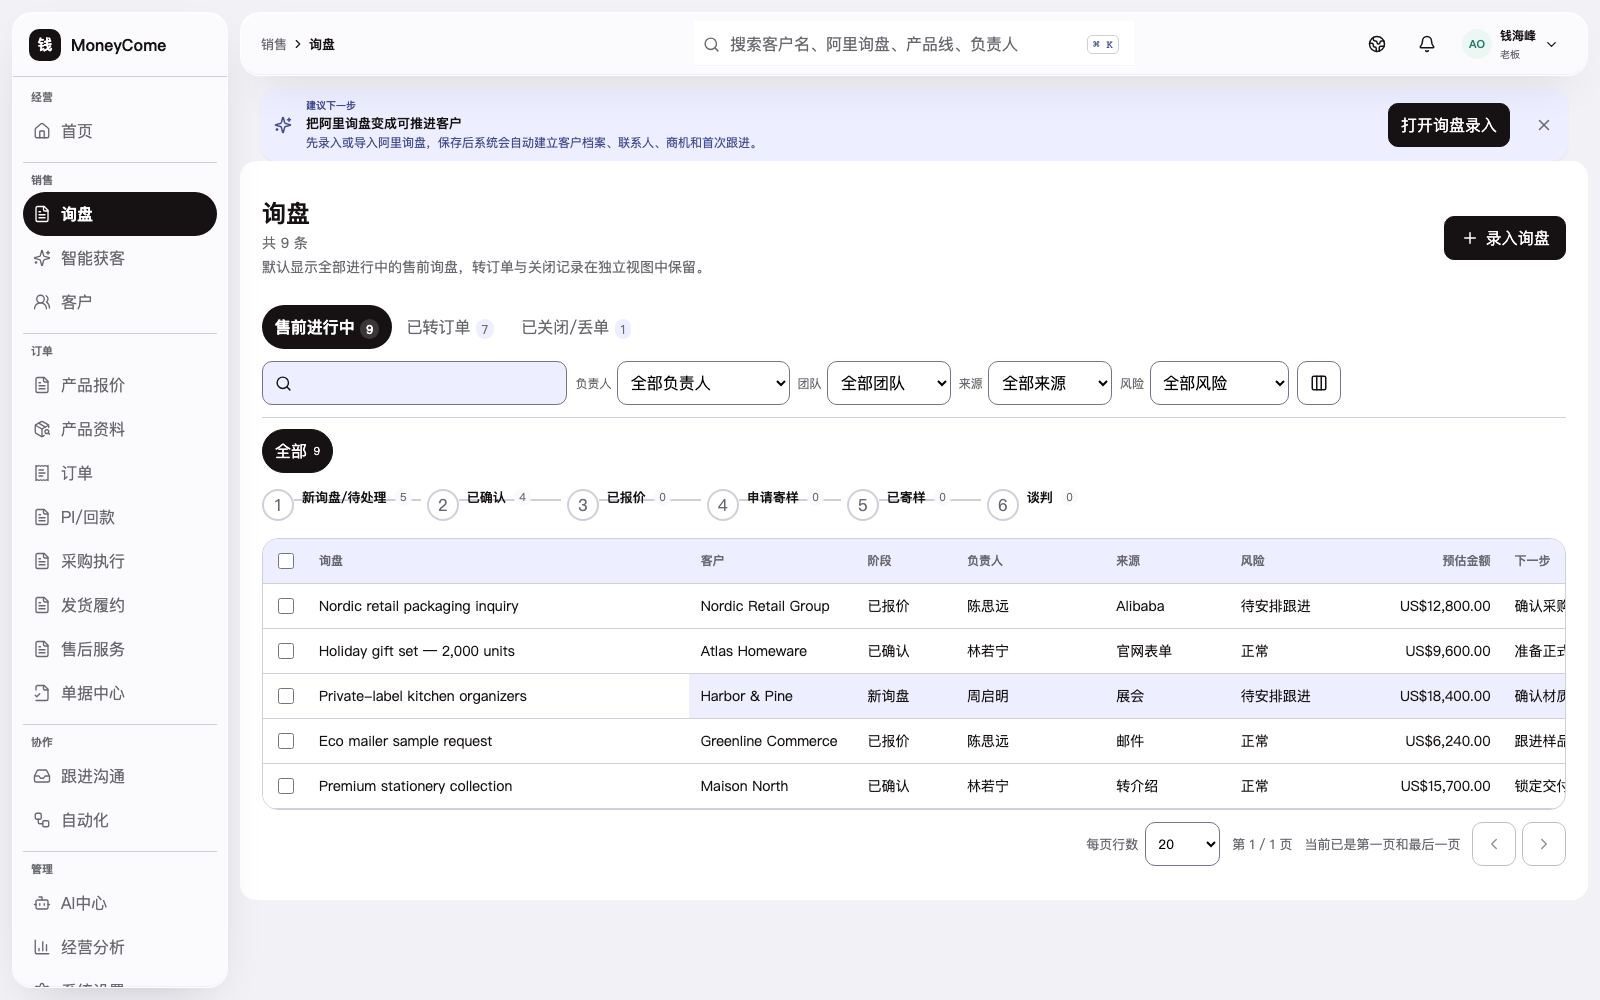
Task: Open Nordic retail packaging inquiry
Action: (x=418, y=606)
